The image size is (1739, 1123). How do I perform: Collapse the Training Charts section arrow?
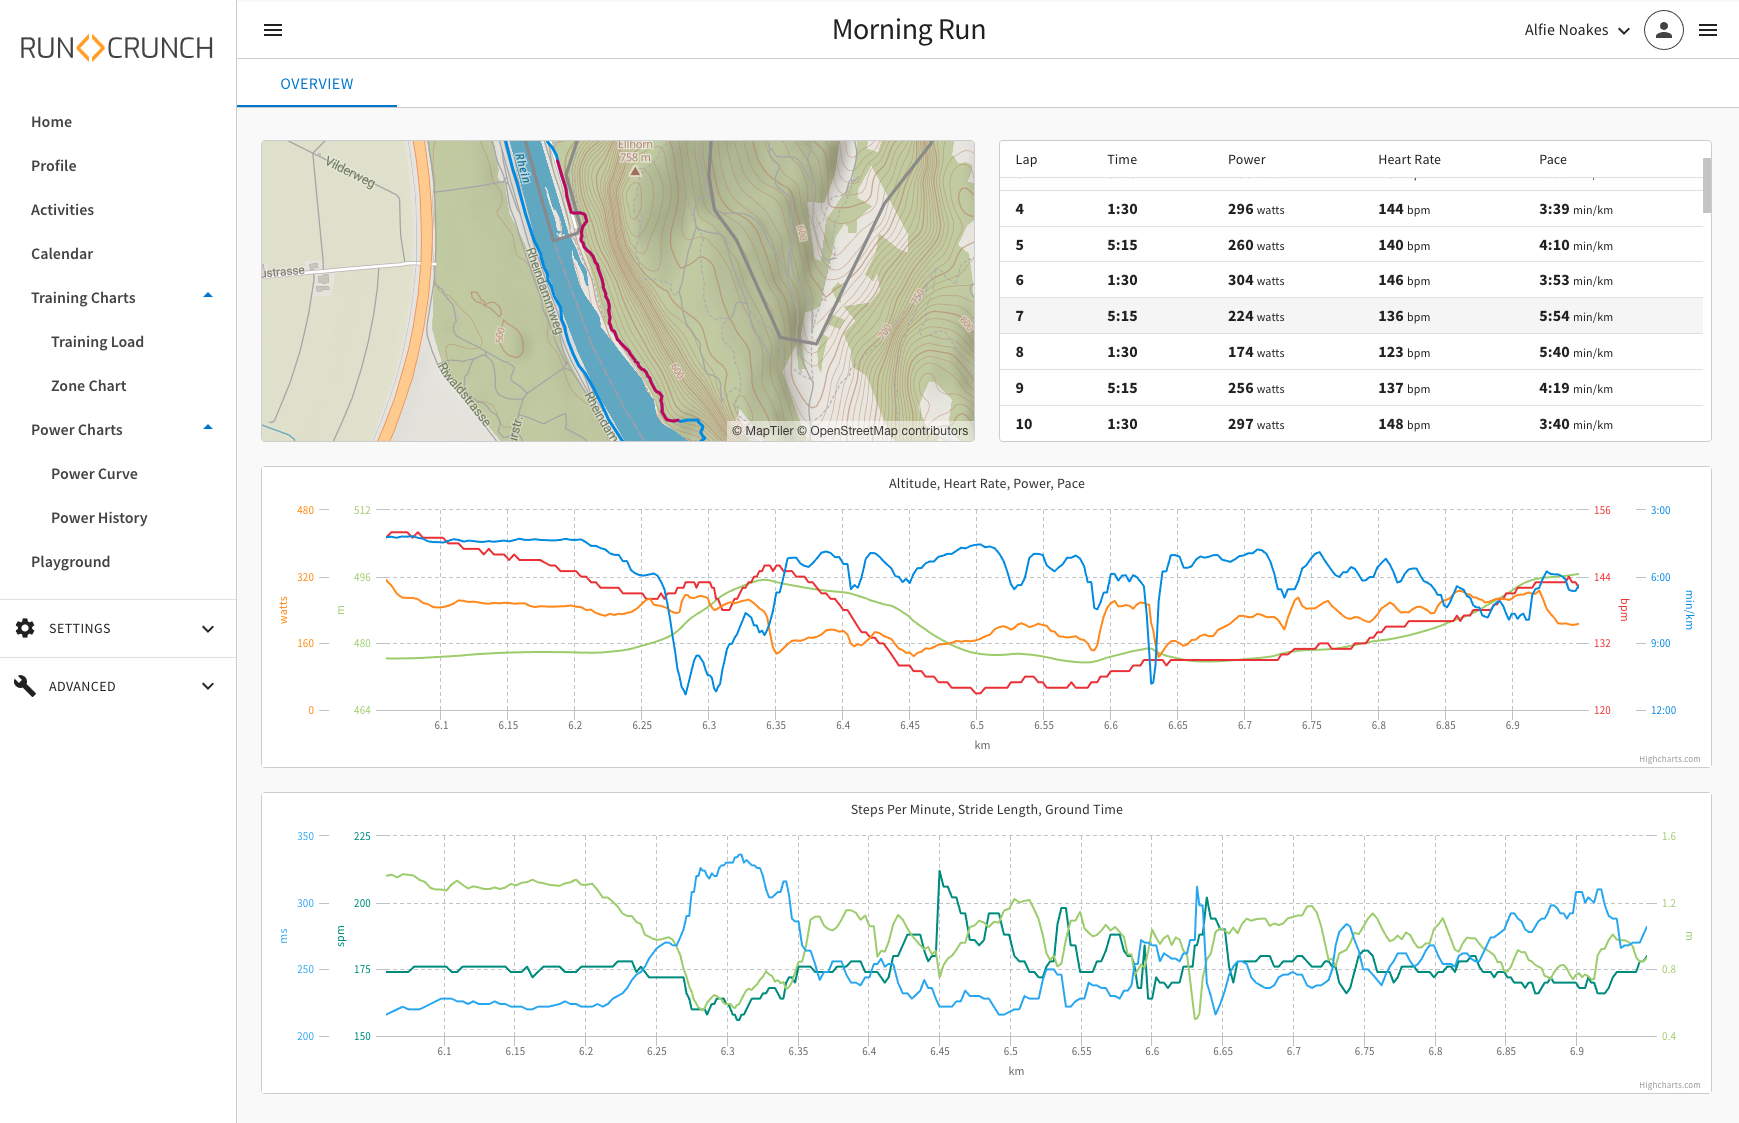click(208, 296)
